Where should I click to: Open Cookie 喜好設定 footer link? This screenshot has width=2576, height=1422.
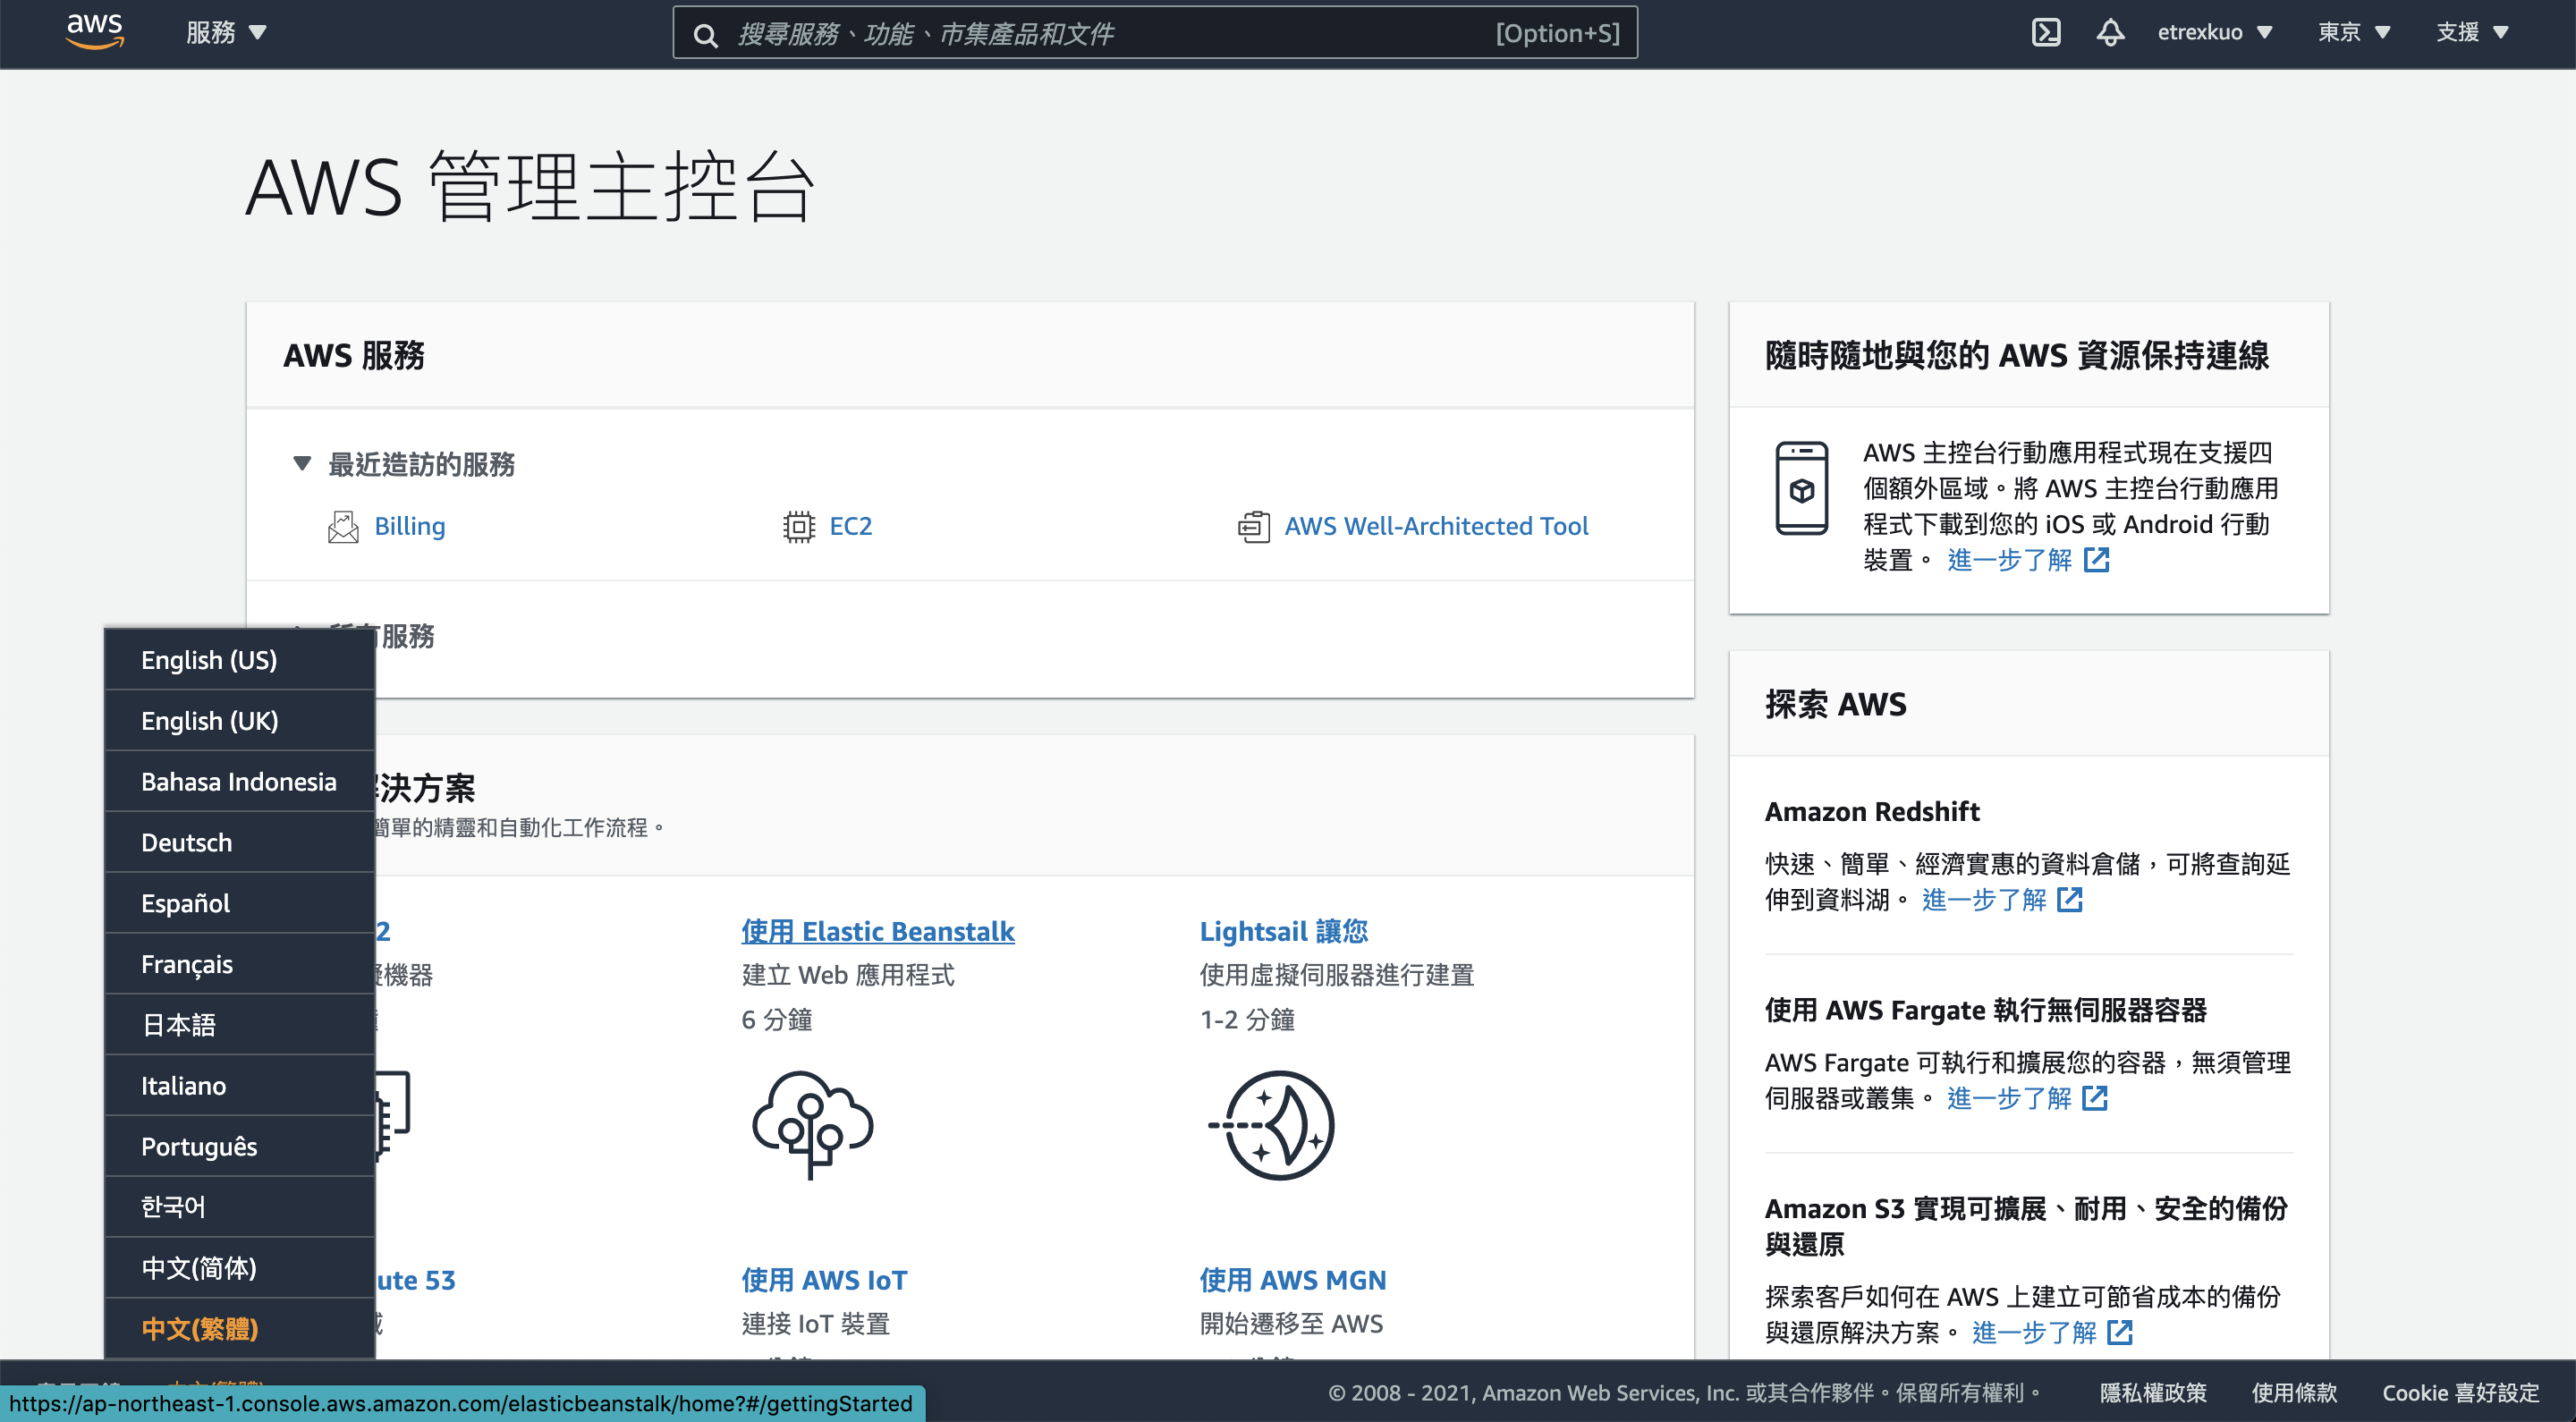2460,1393
